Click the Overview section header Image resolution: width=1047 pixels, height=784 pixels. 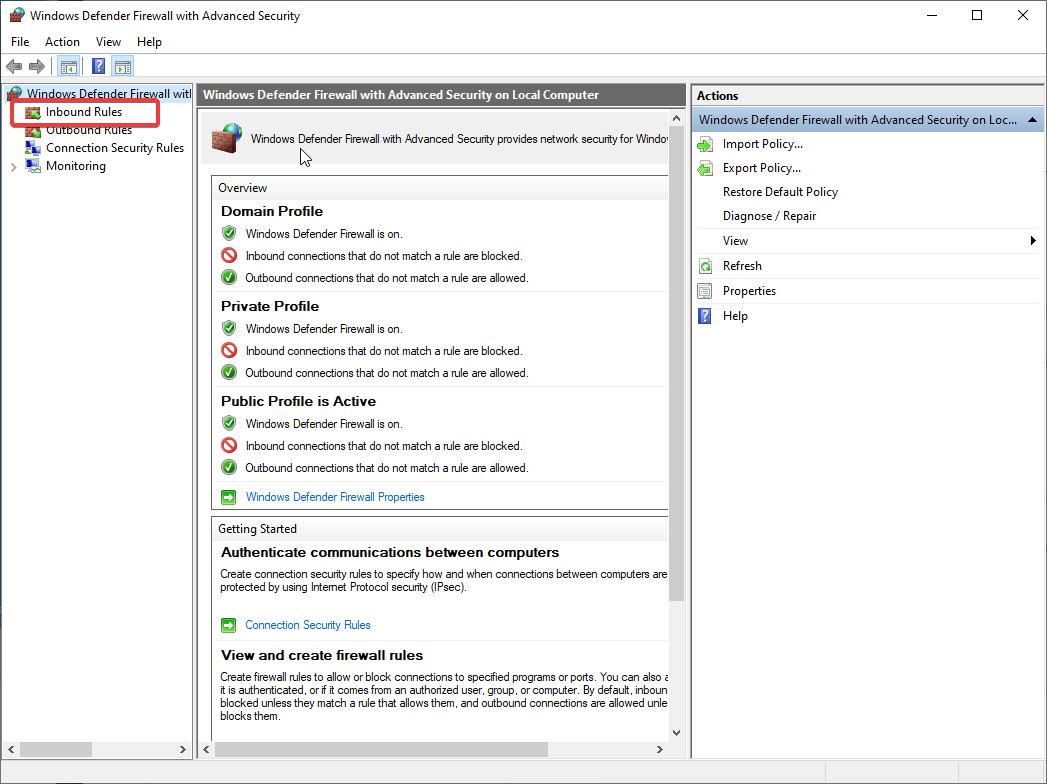click(242, 188)
